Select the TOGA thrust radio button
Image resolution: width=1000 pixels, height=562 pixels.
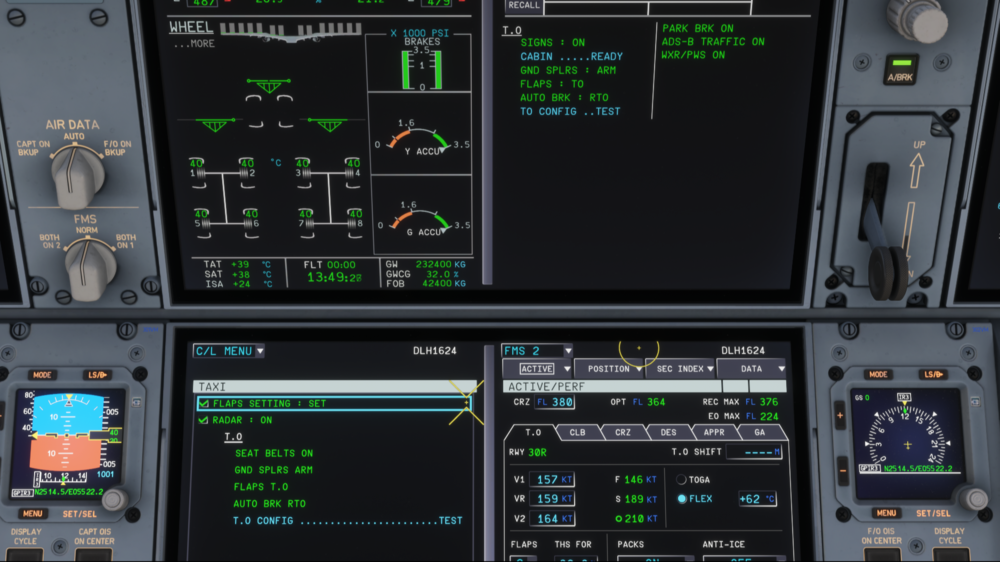681,480
